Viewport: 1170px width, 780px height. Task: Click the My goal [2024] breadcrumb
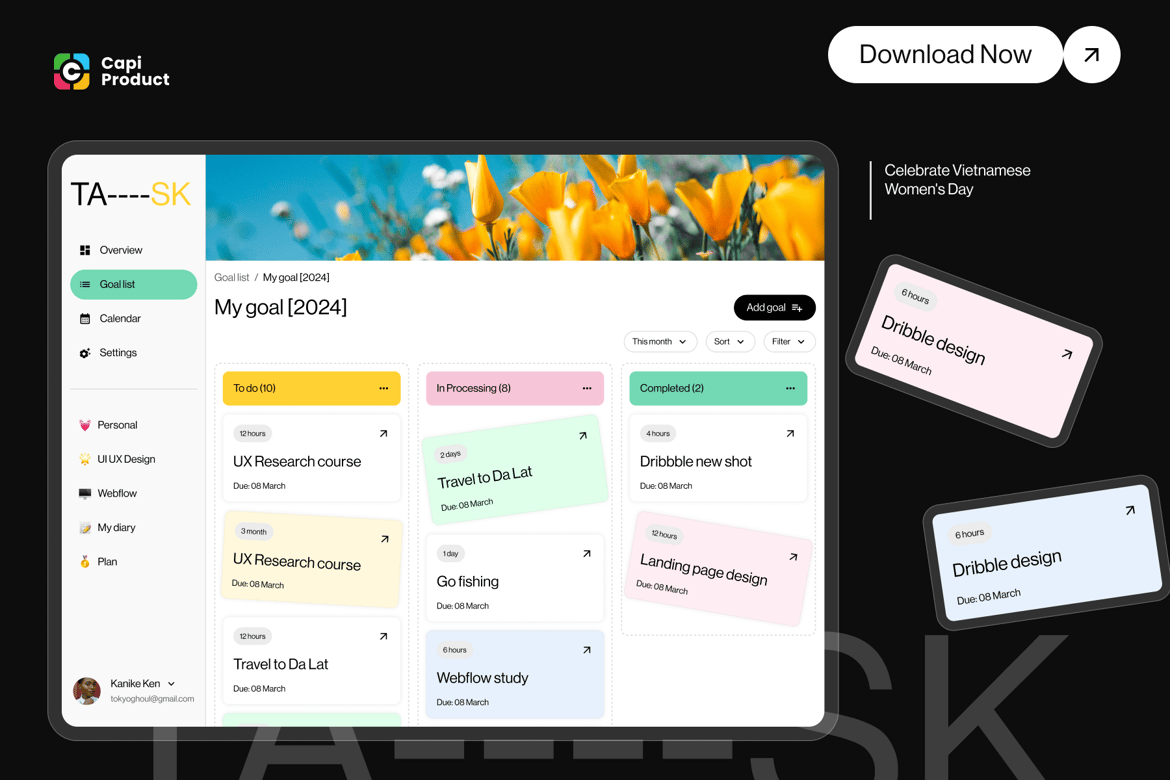tap(295, 277)
